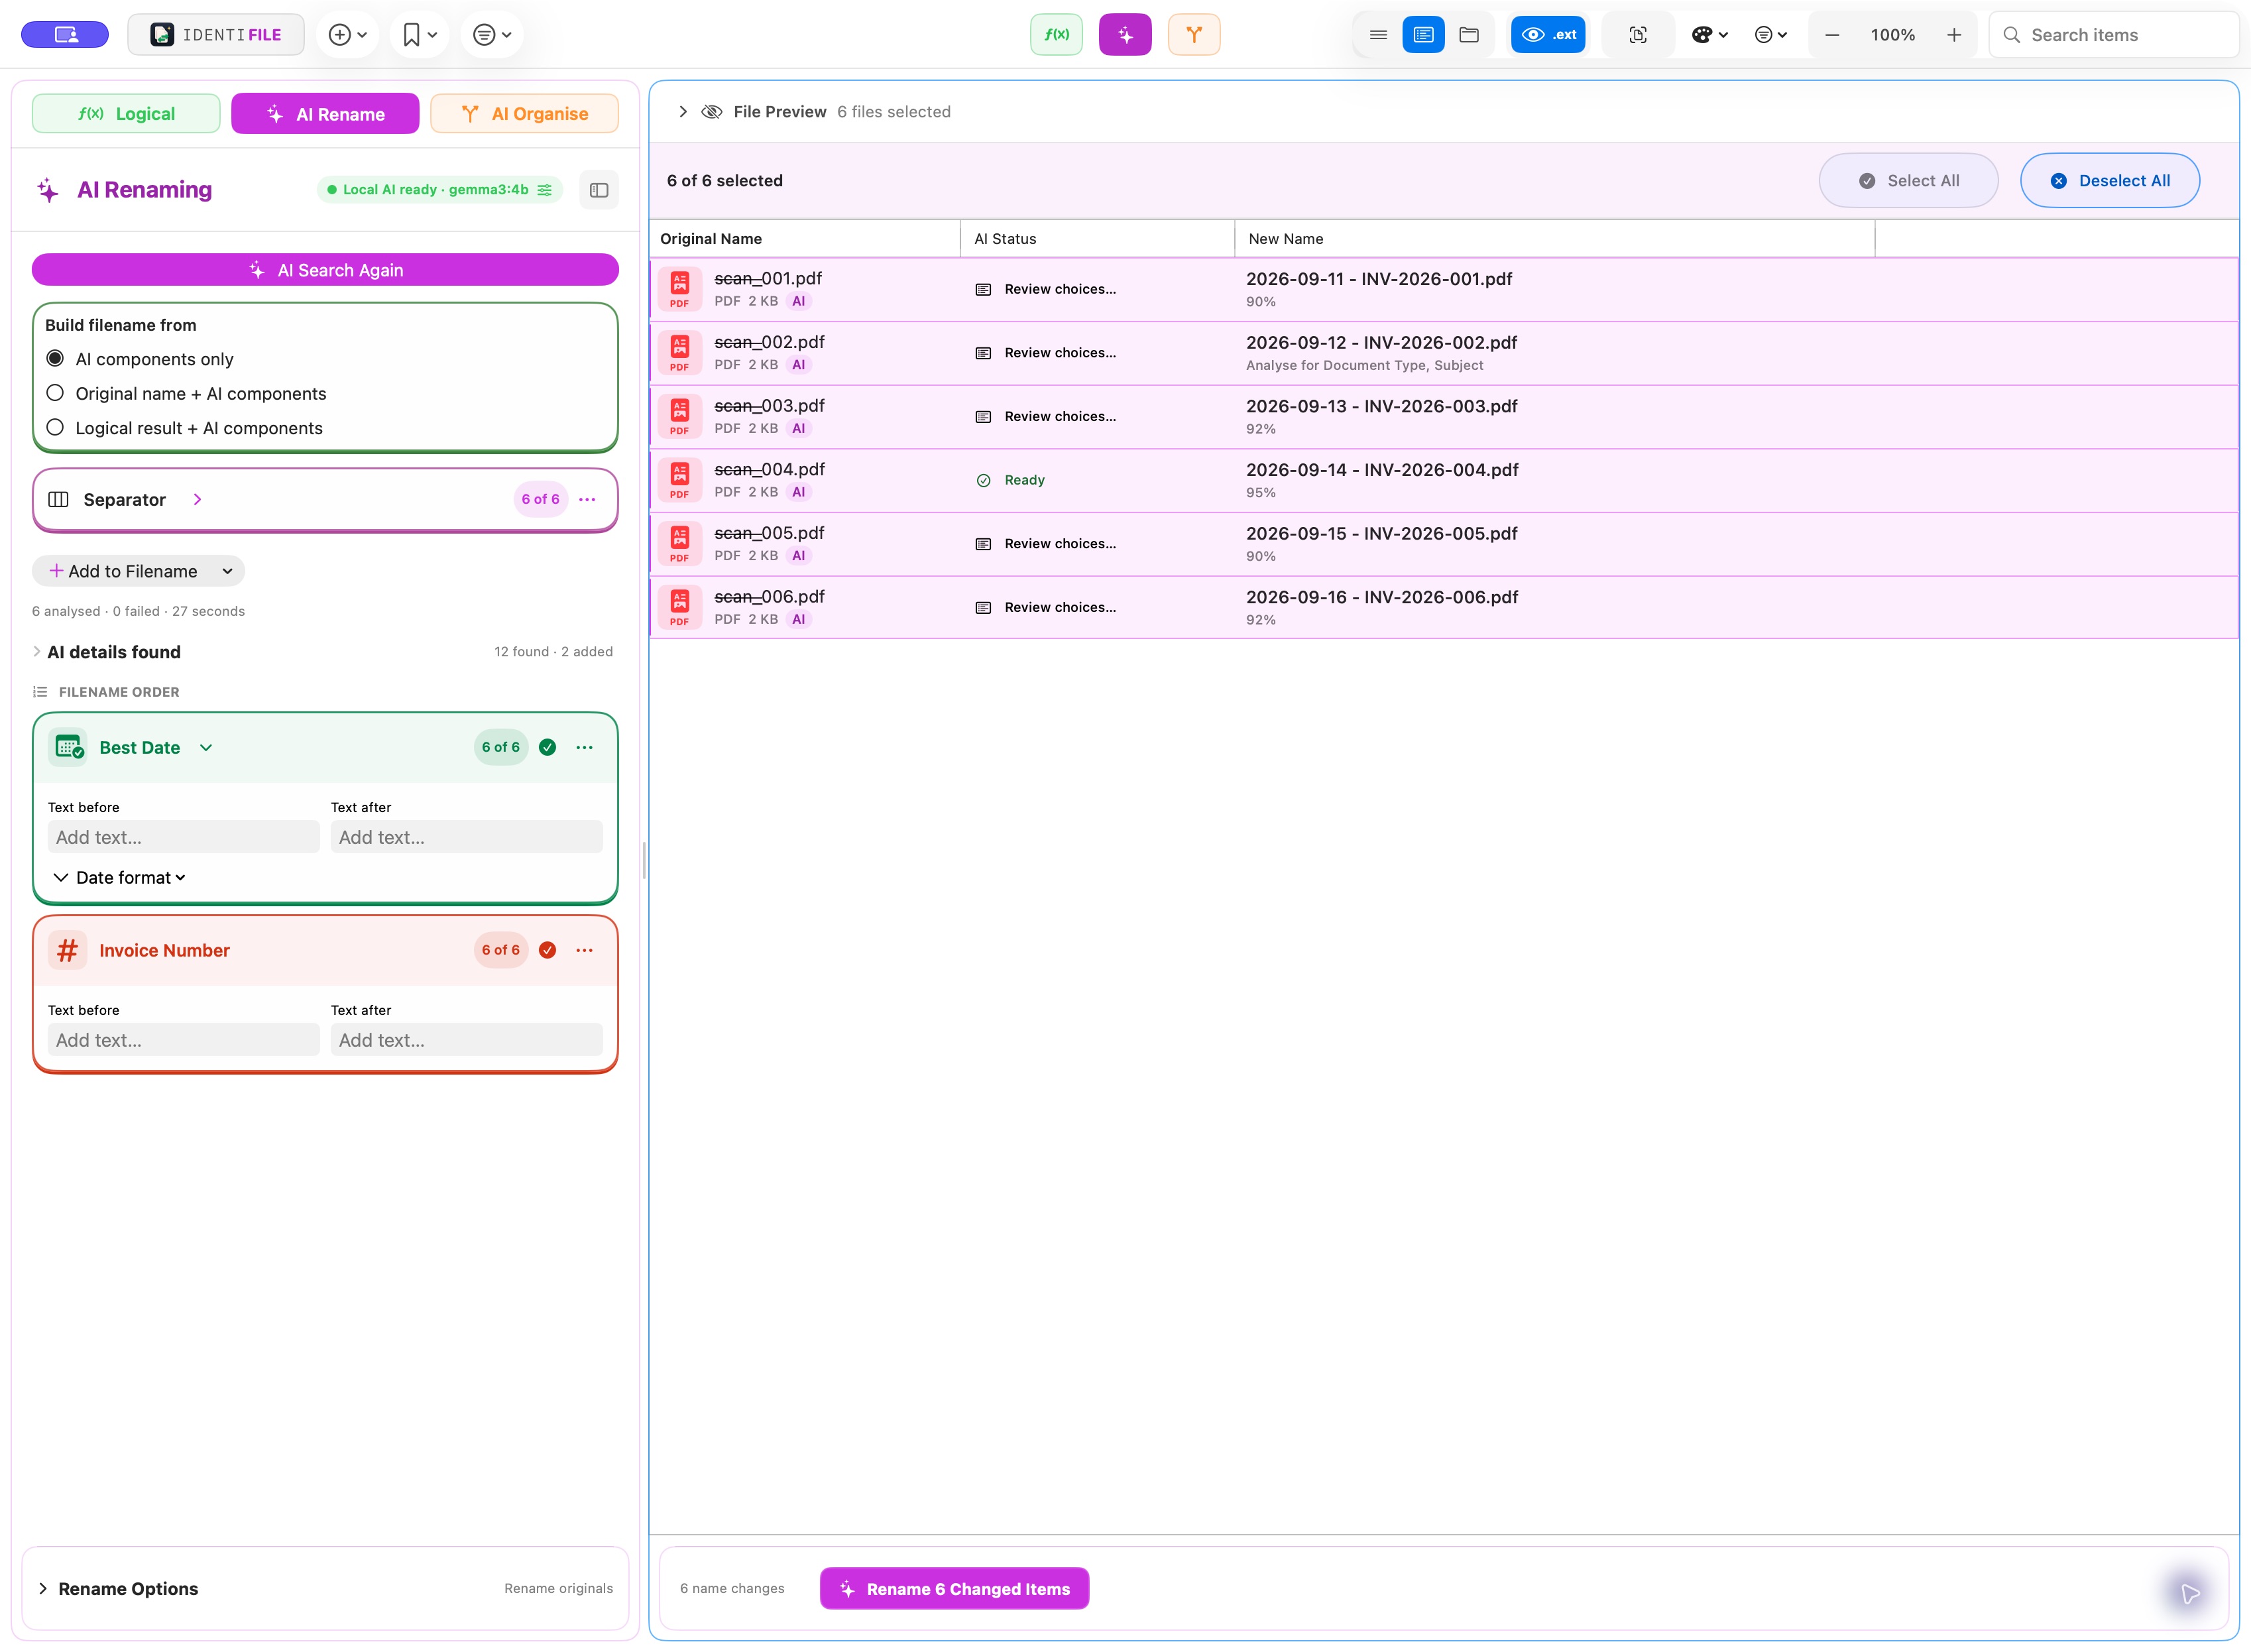Click the orange AI Organise toolbar icon
Image resolution: width=2251 pixels, height=1652 pixels.
point(1194,35)
